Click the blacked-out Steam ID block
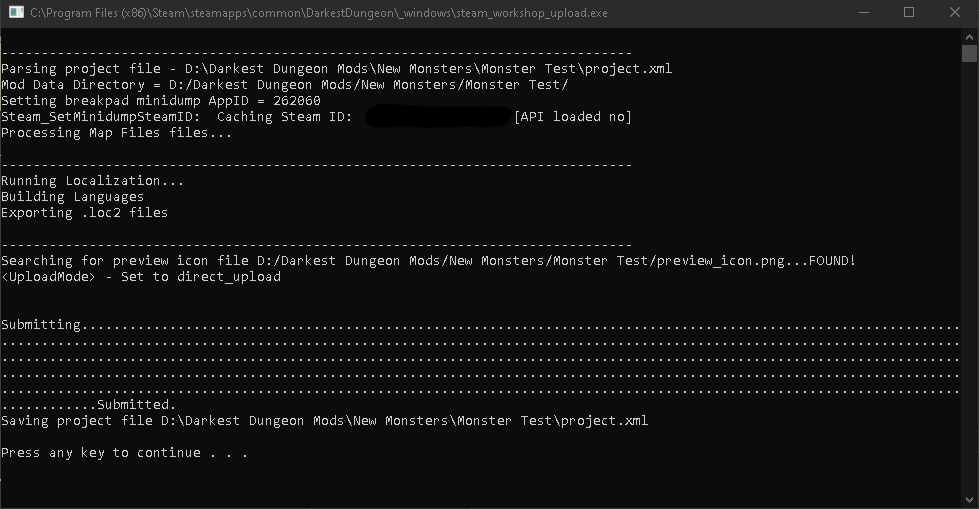Image resolution: width=979 pixels, height=509 pixels. [x=439, y=117]
